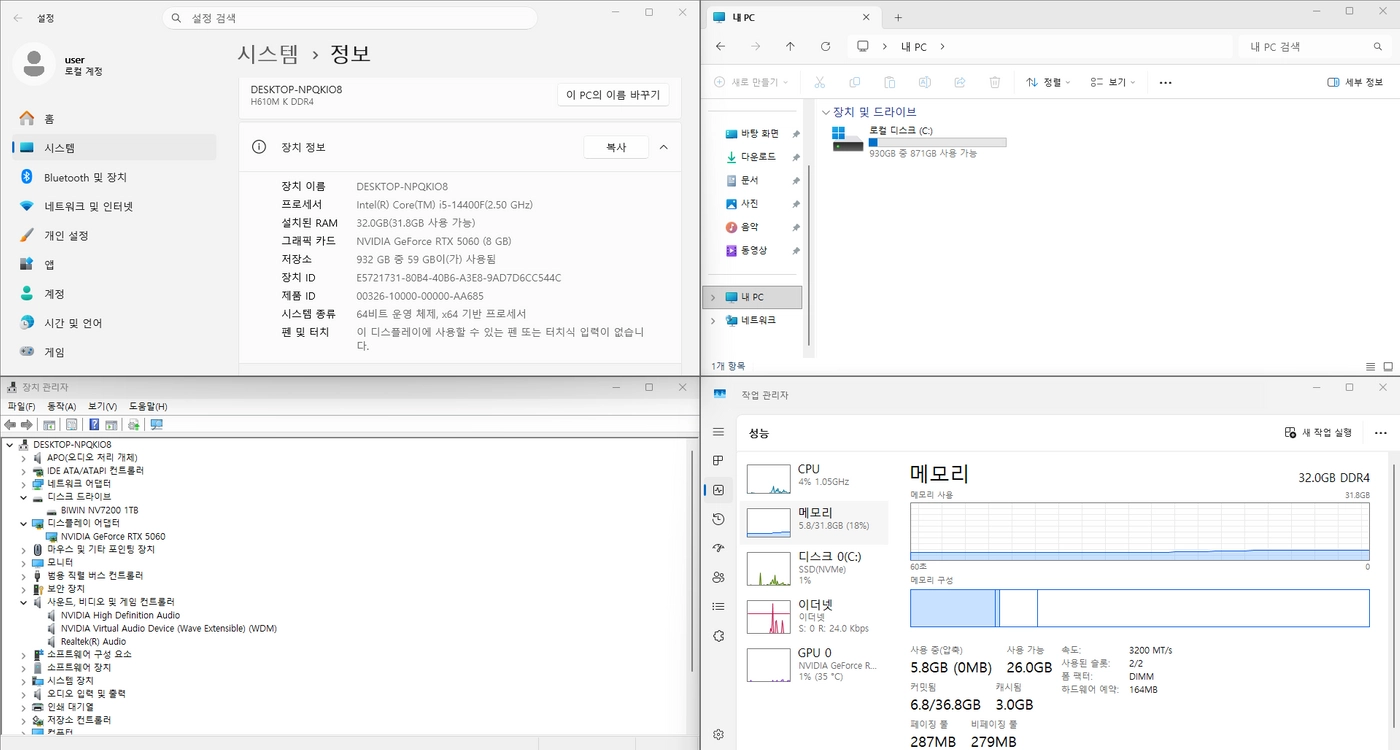The width and height of the screenshot is (1400, 750).
Task: Select the Performance page icon in Task Manager
Action: 718,490
